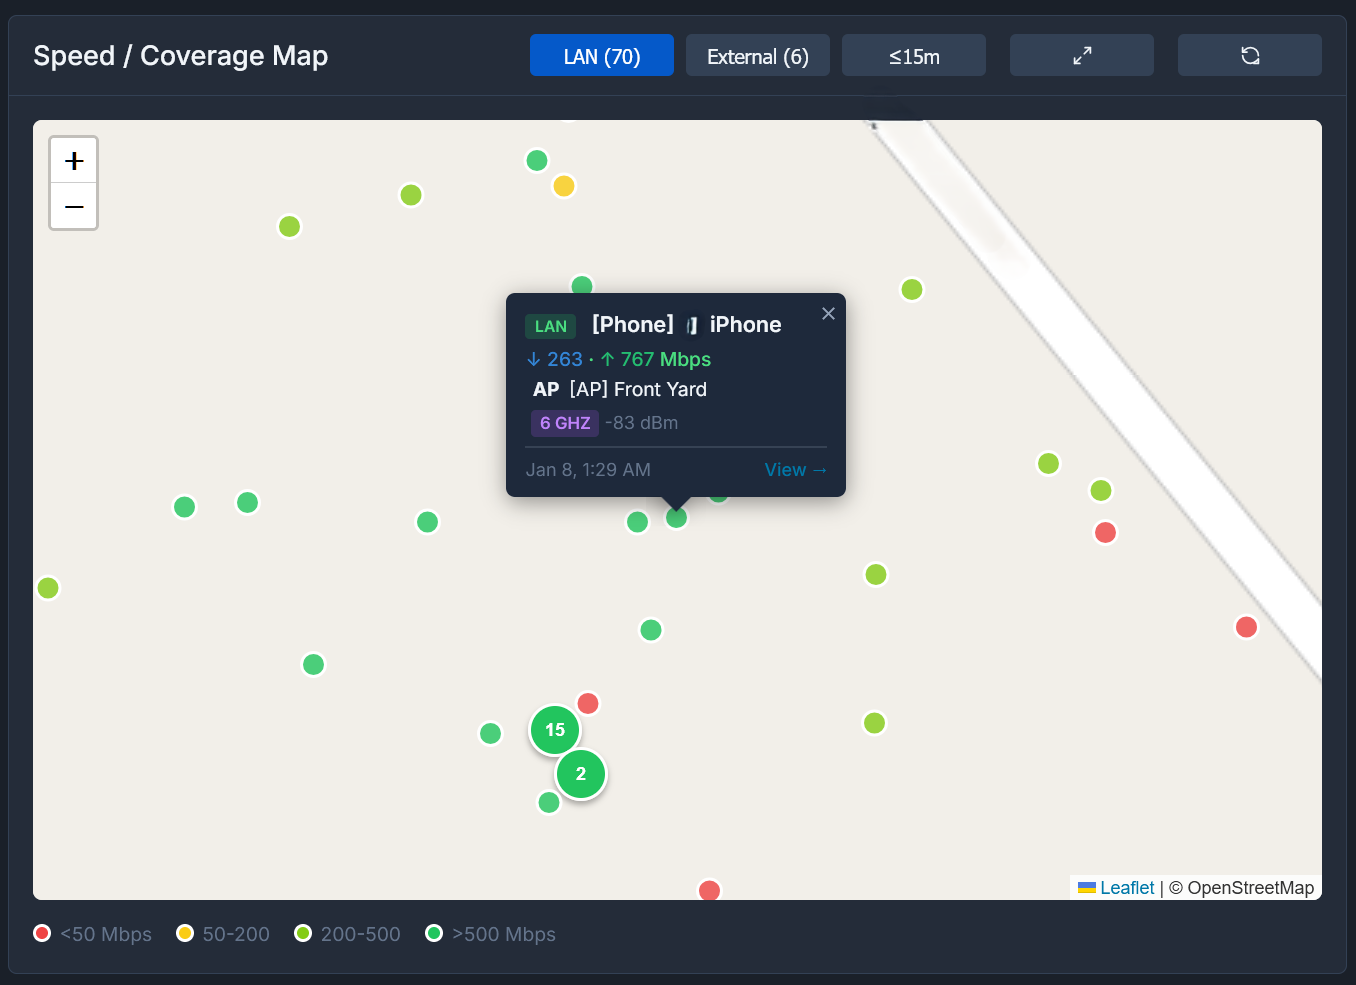Viewport: 1356px width, 985px height.
Task: Toggle the External (6) filter
Action: (758, 55)
